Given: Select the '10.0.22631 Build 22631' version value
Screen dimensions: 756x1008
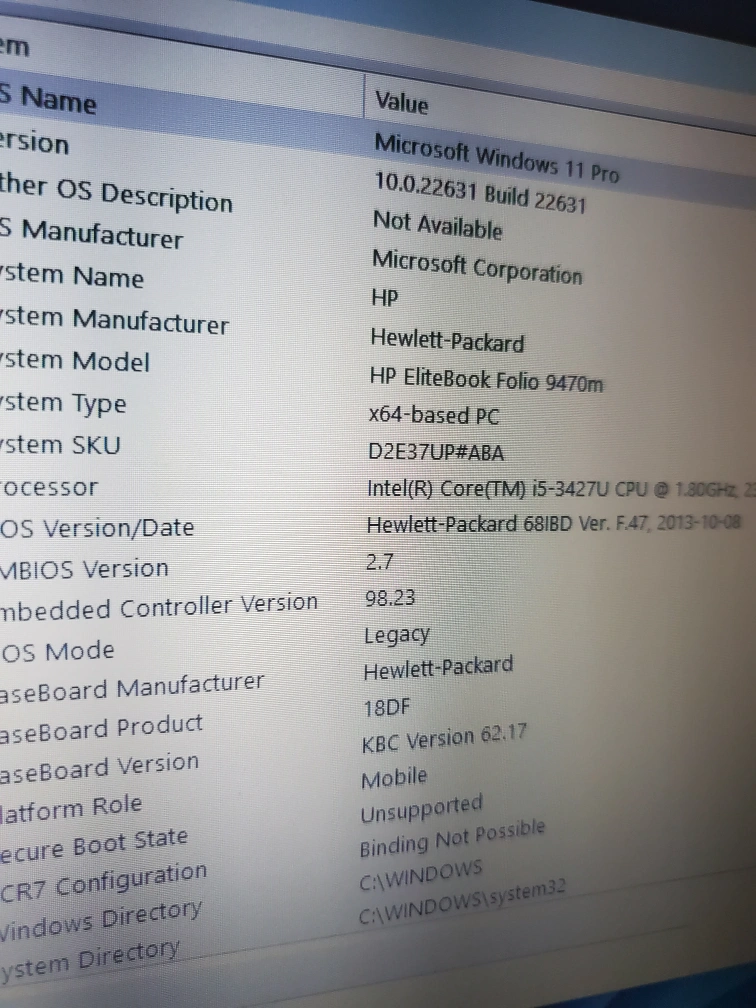Looking at the screenshot, I should [x=480, y=192].
